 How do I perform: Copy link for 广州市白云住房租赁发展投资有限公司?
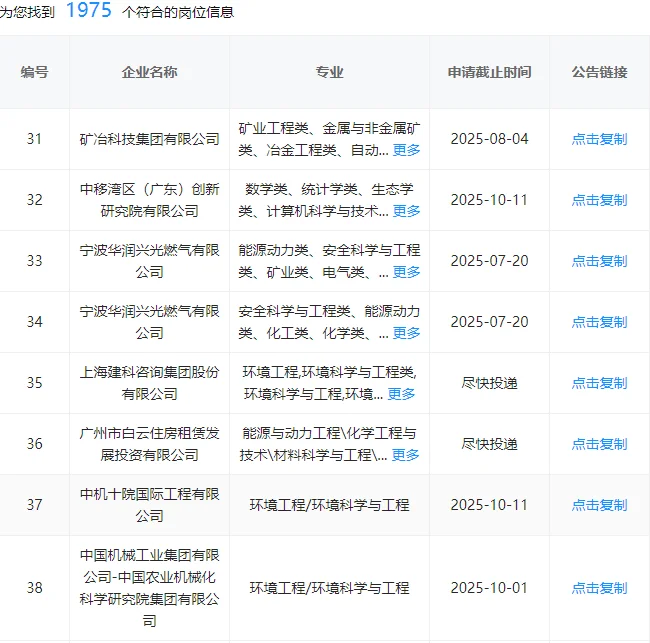[599, 444]
